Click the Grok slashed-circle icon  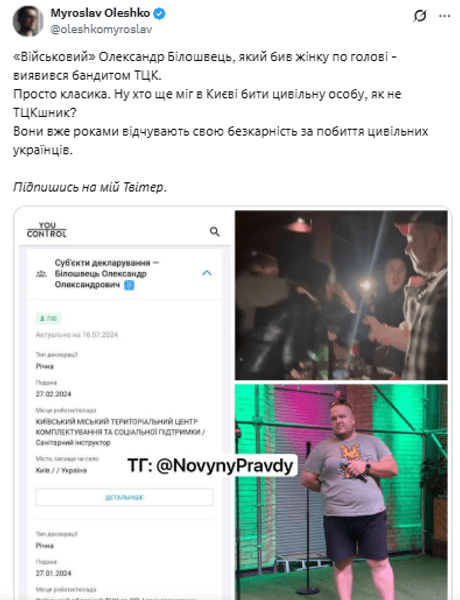(x=420, y=16)
